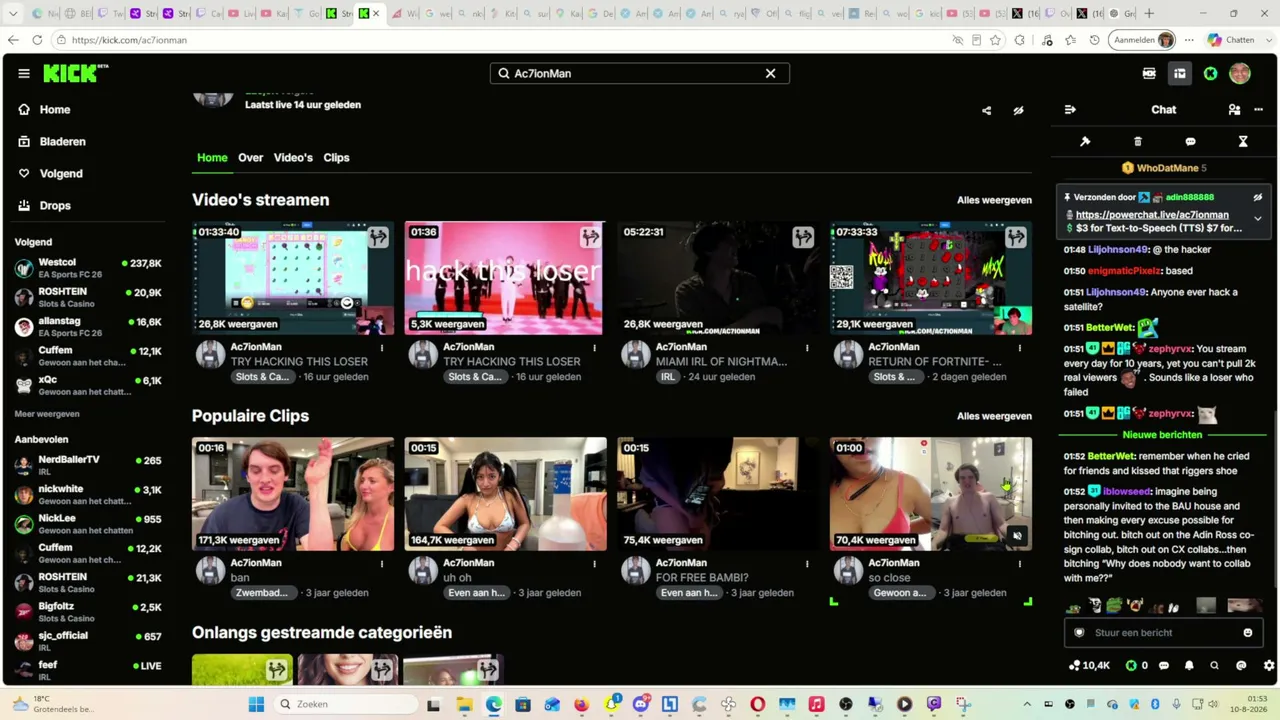Image resolution: width=1280 pixels, height=720 pixels.
Task: Open Volgend in the sidebar
Action: pos(61,174)
